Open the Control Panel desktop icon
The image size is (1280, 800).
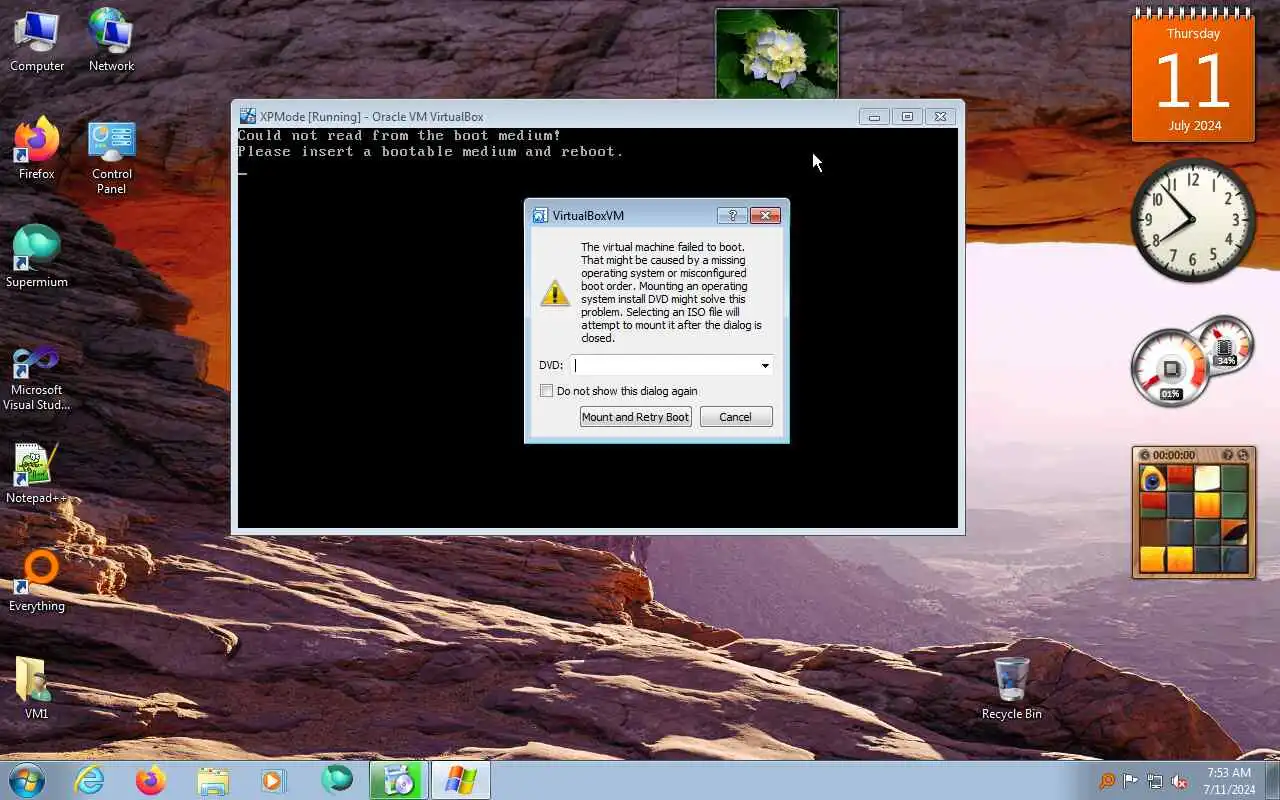coord(111,156)
